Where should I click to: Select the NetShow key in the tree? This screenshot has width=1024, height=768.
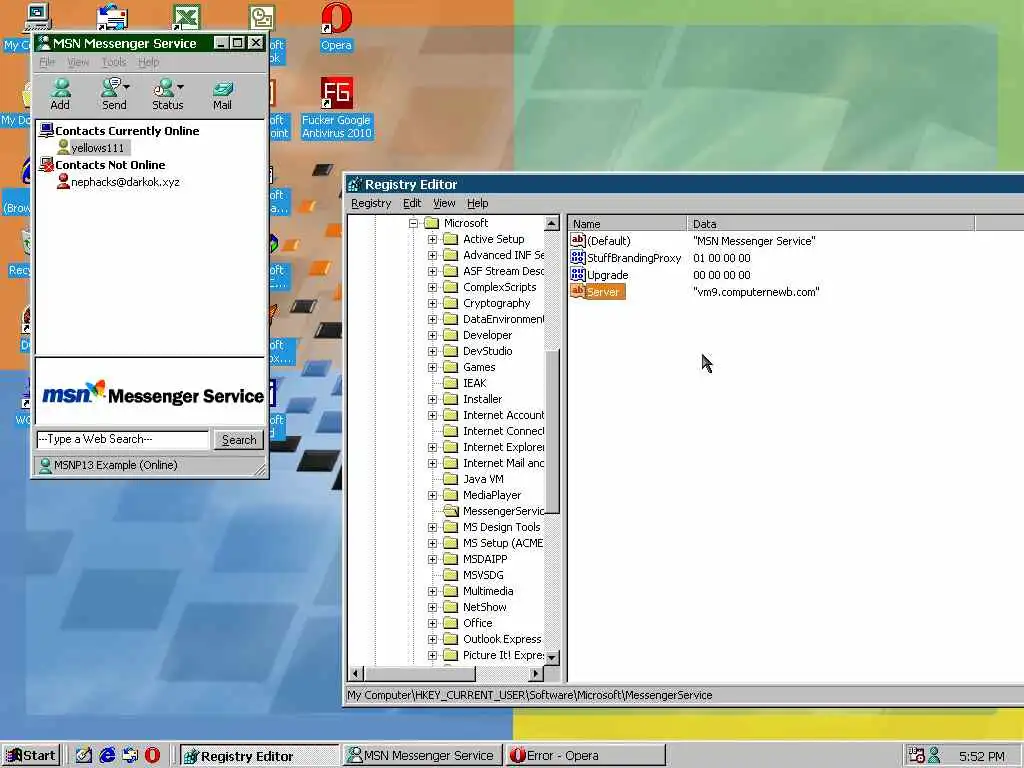(x=485, y=607)
